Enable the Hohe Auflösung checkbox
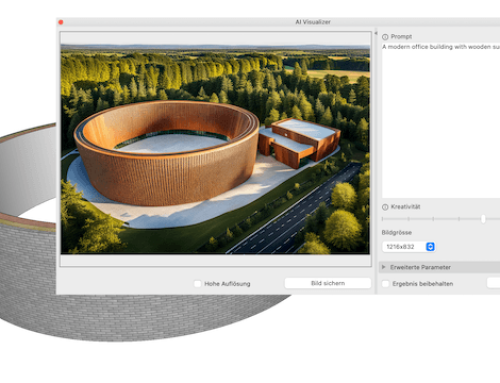This screenshot has width=500, height=383. click(x=197, y=284)
